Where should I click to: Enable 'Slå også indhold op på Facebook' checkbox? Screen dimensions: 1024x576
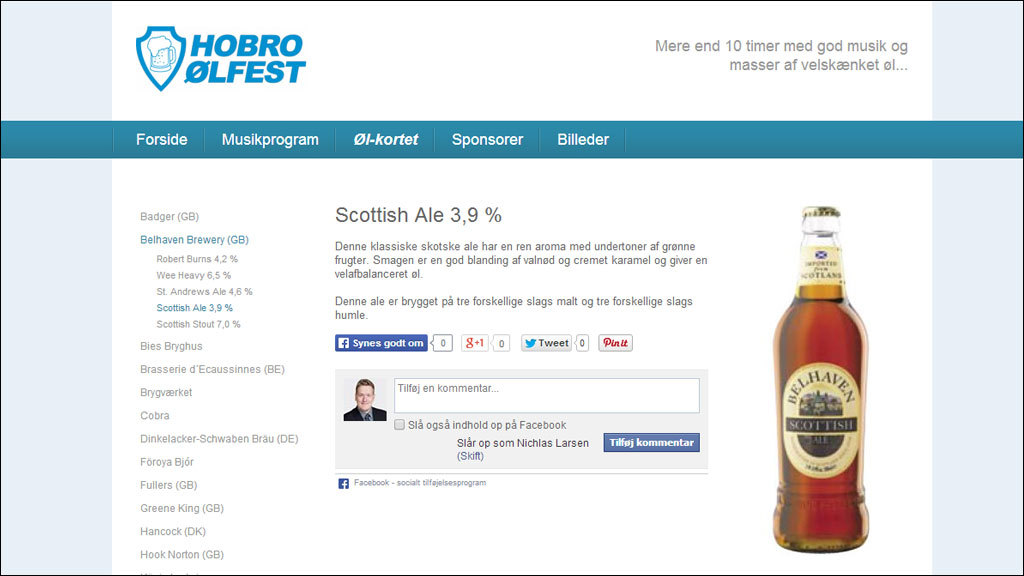pyautogui.click(x=399, y=424)
